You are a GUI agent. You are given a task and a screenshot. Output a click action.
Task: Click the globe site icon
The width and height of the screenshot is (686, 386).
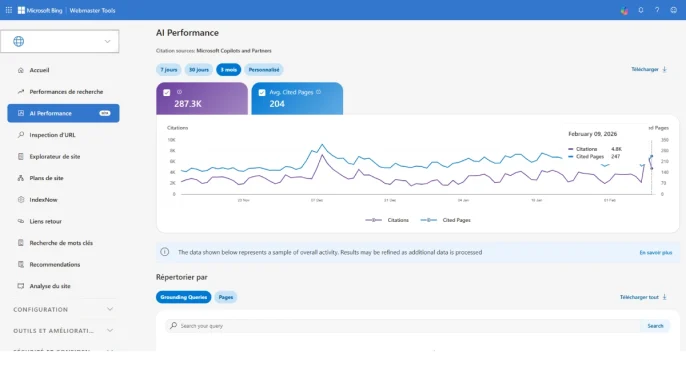point(18,42)
